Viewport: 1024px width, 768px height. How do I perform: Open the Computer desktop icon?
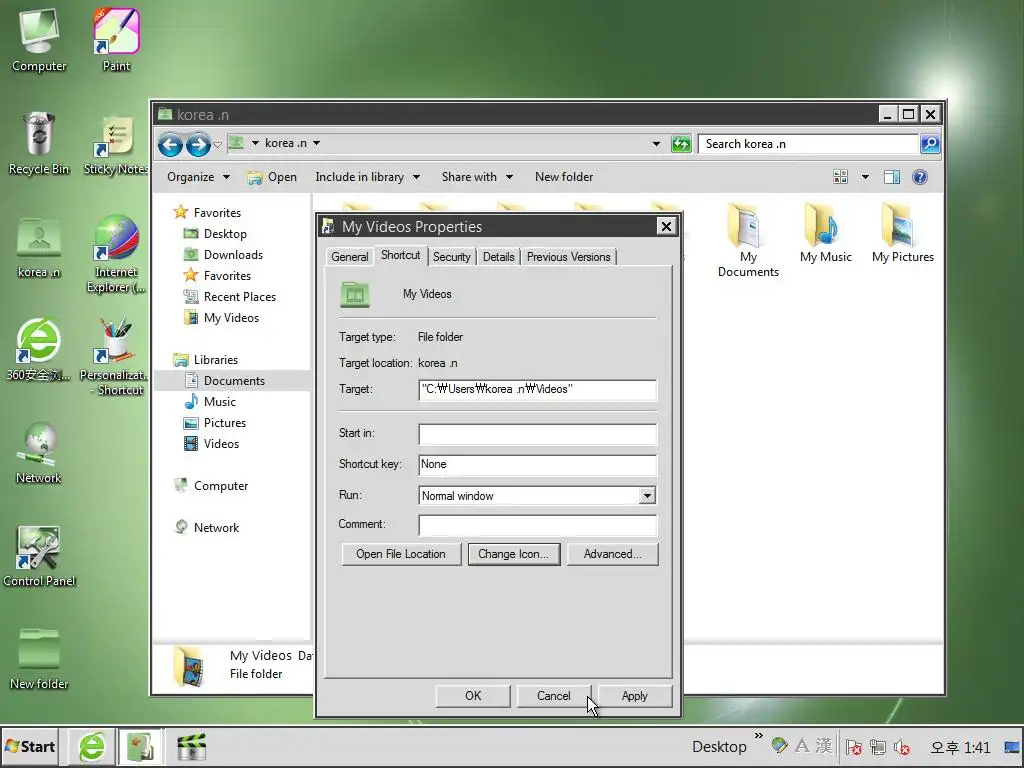(39, 39)
